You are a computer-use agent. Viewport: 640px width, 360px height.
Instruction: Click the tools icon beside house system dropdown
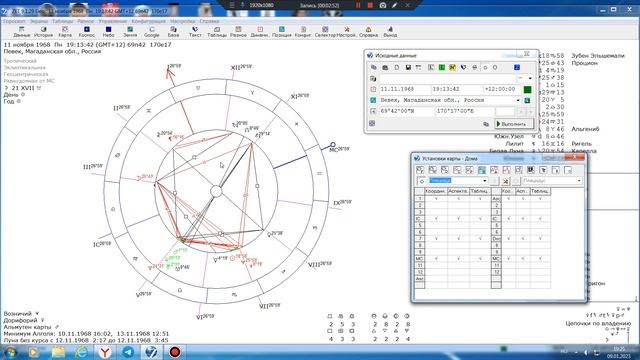click(505, 181)
